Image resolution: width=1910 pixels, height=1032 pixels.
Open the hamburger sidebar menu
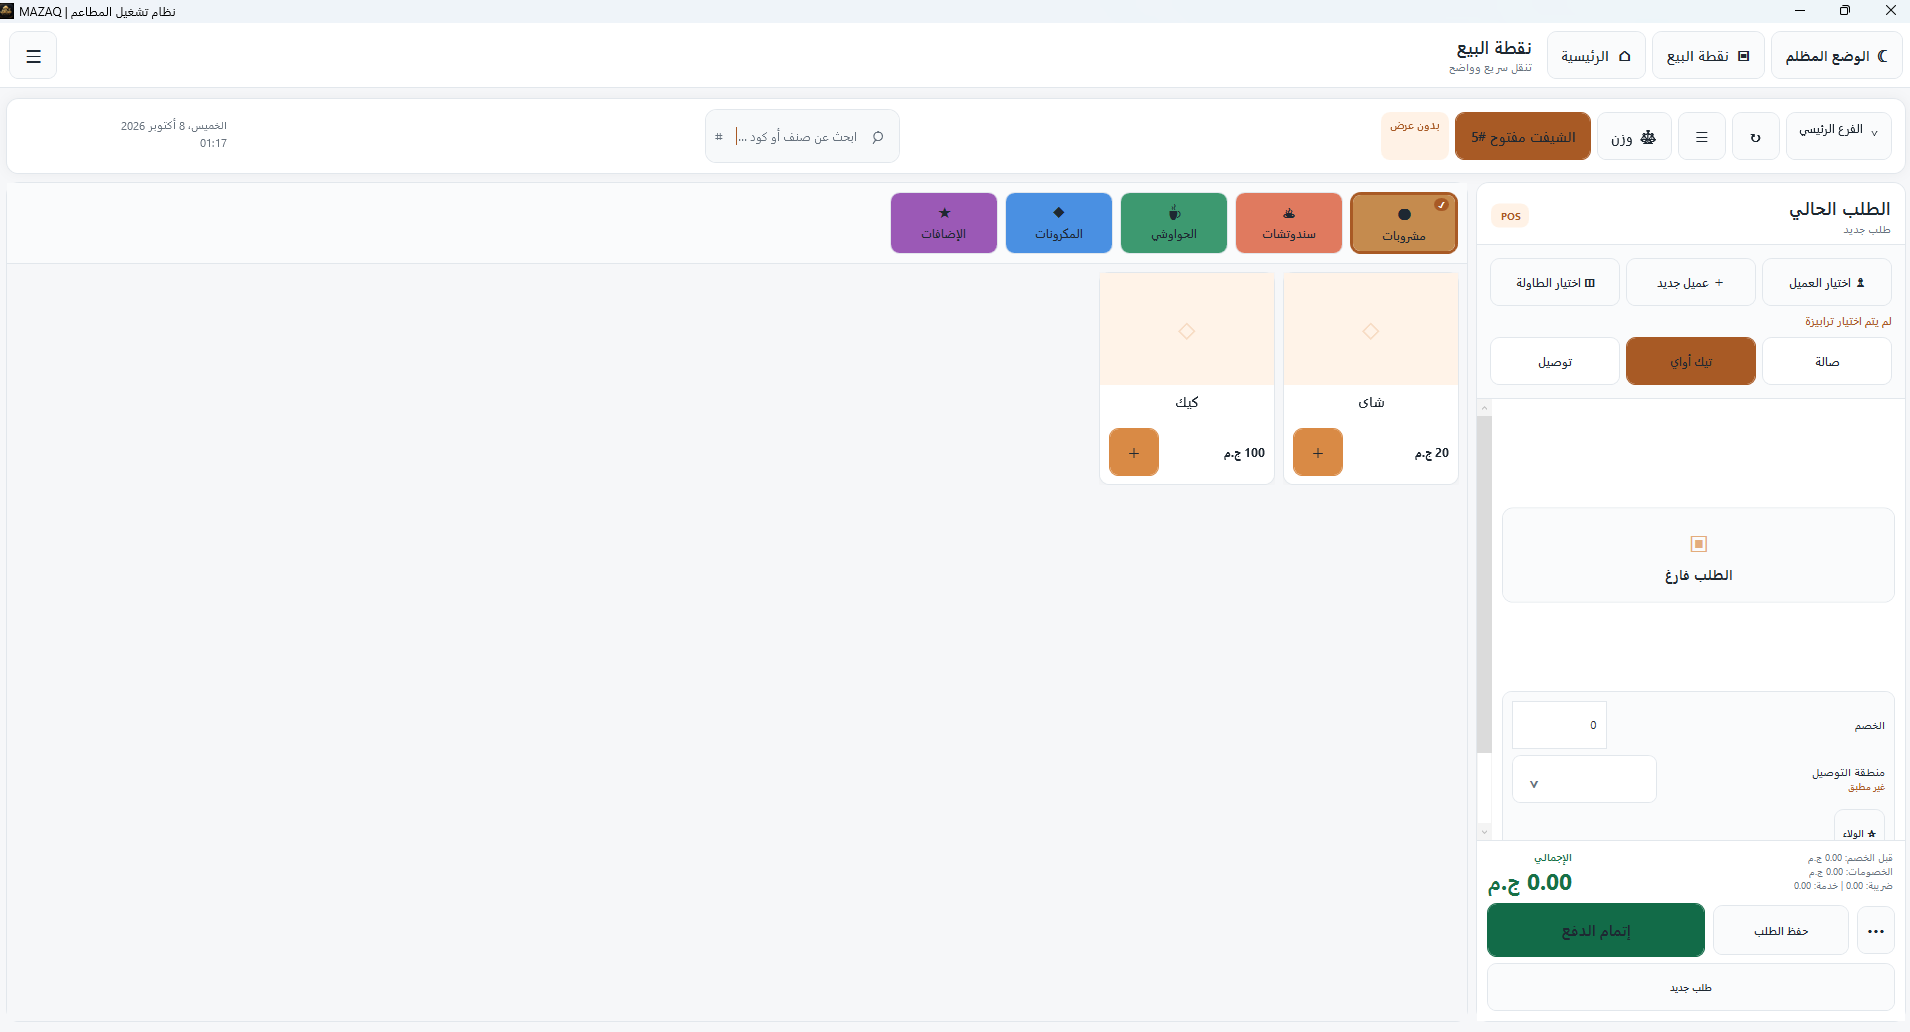33,56
